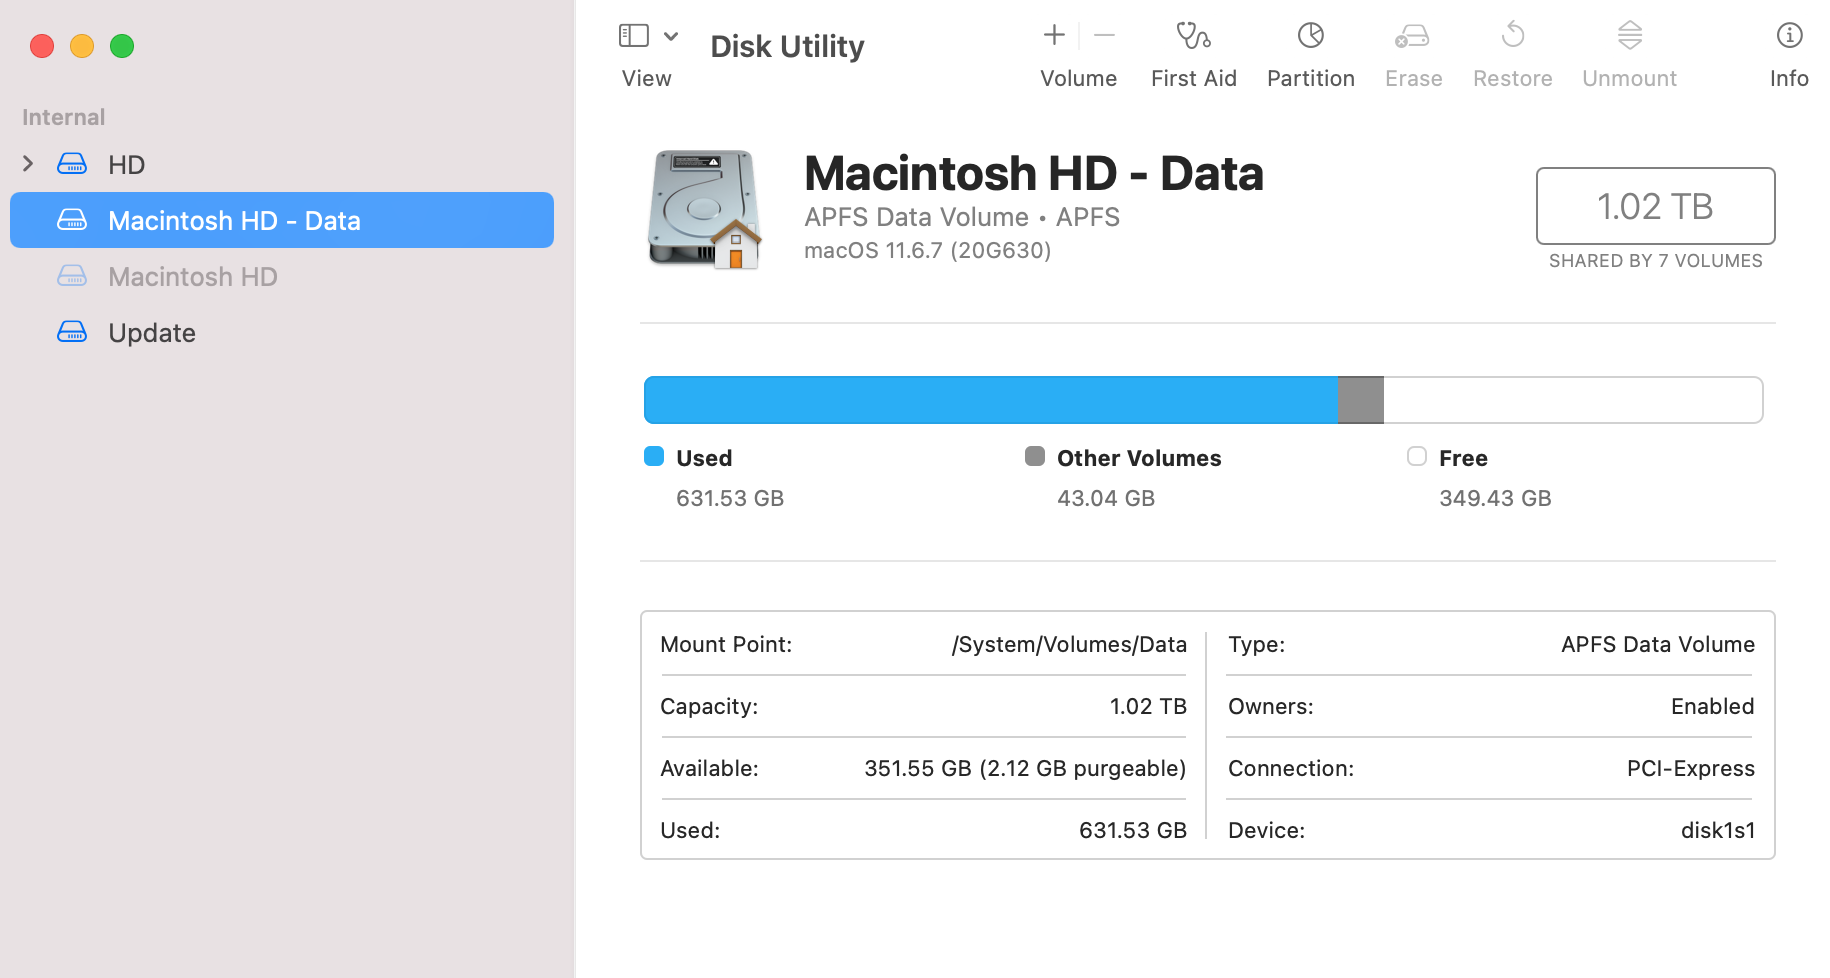Click the Macintosh HD - Data heading
Screen dimensions: 1830x978
pos(1034,173)
